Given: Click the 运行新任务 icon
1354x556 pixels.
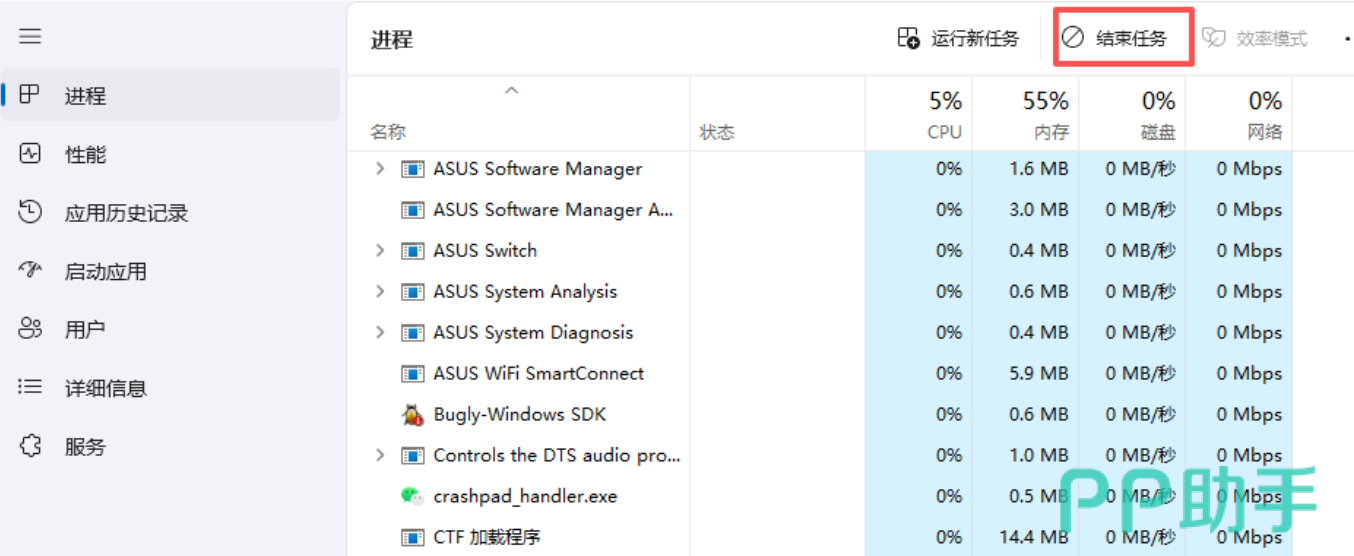Looking at the screenshot, I should click(908, 38).
